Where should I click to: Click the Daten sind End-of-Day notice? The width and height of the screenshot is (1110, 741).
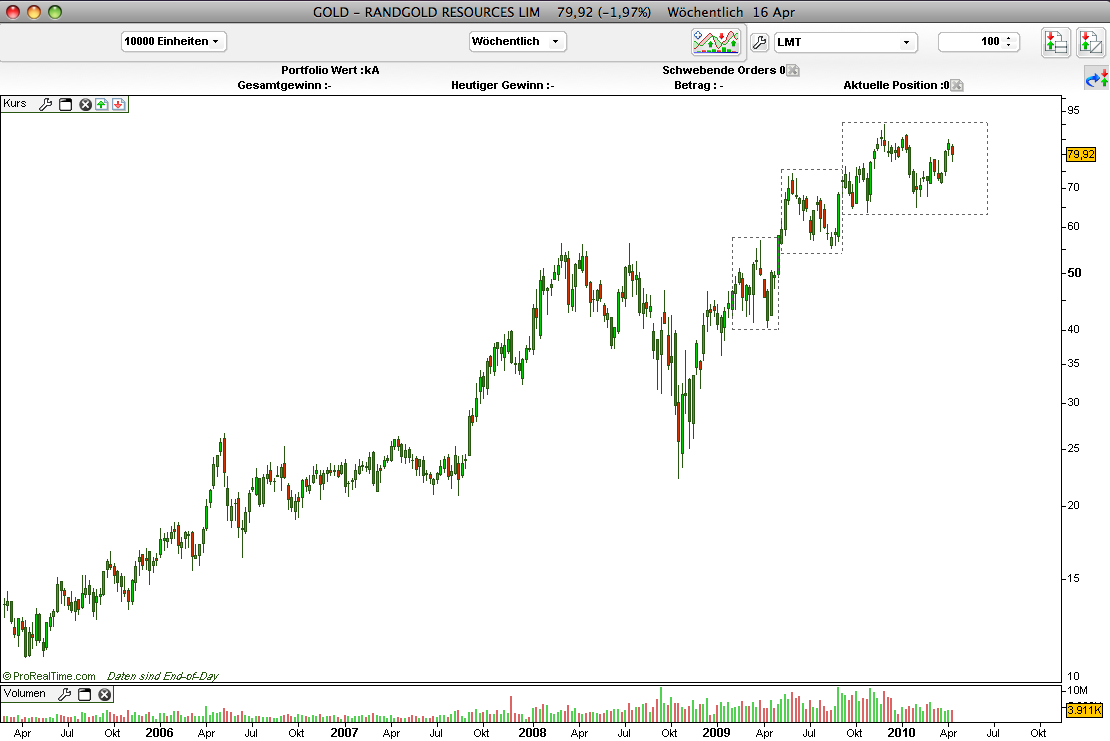tap(163, 677)
